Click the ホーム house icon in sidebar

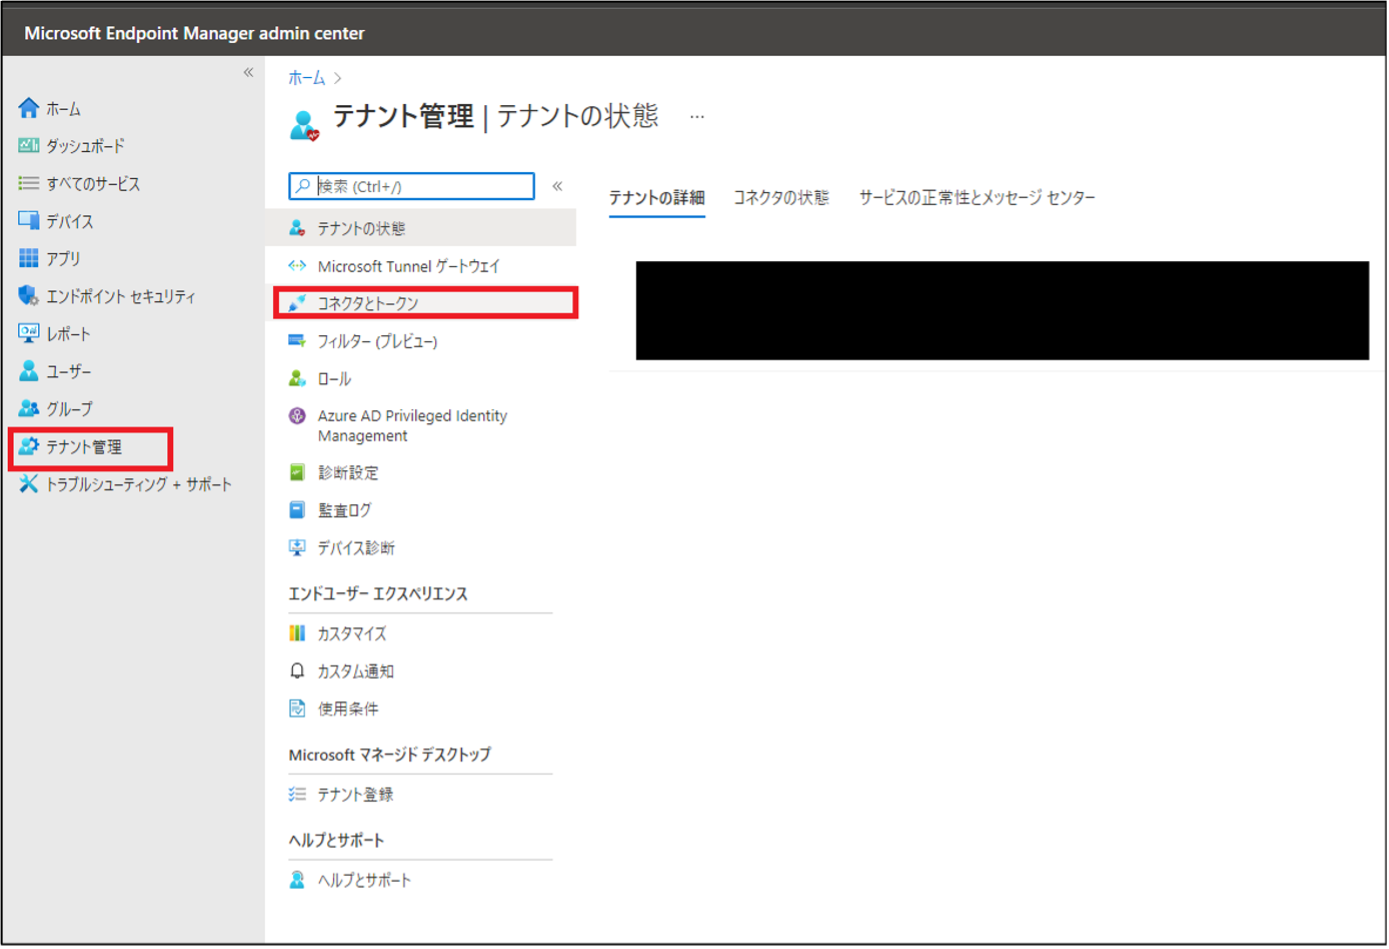click(28, 108)
